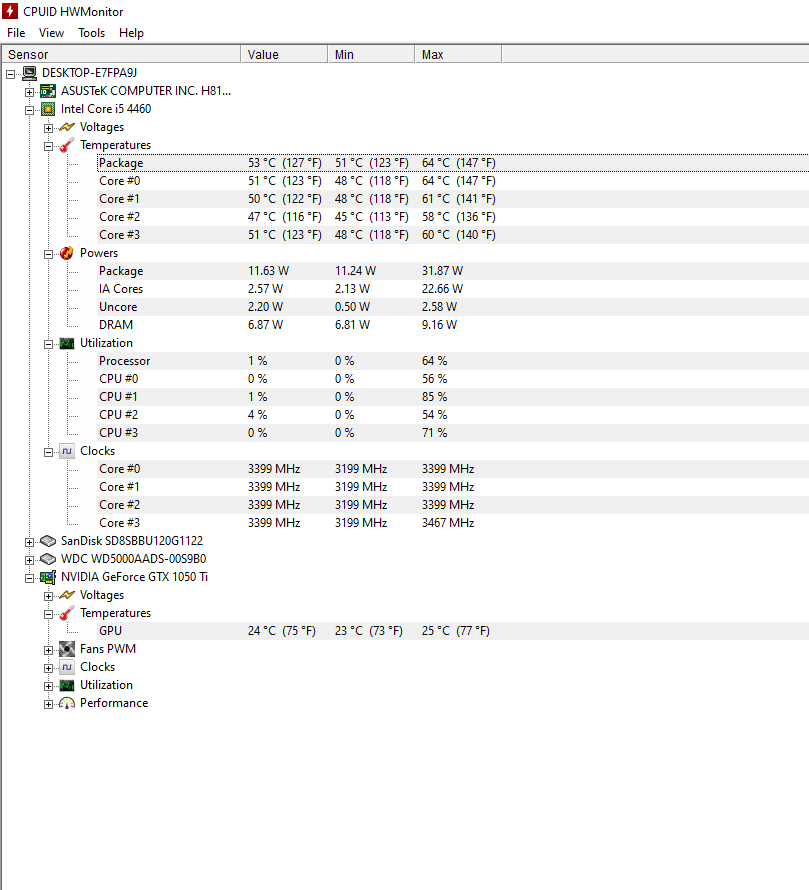
Task: Expand the GPU Voltages section
Action: tap(48, 597)
